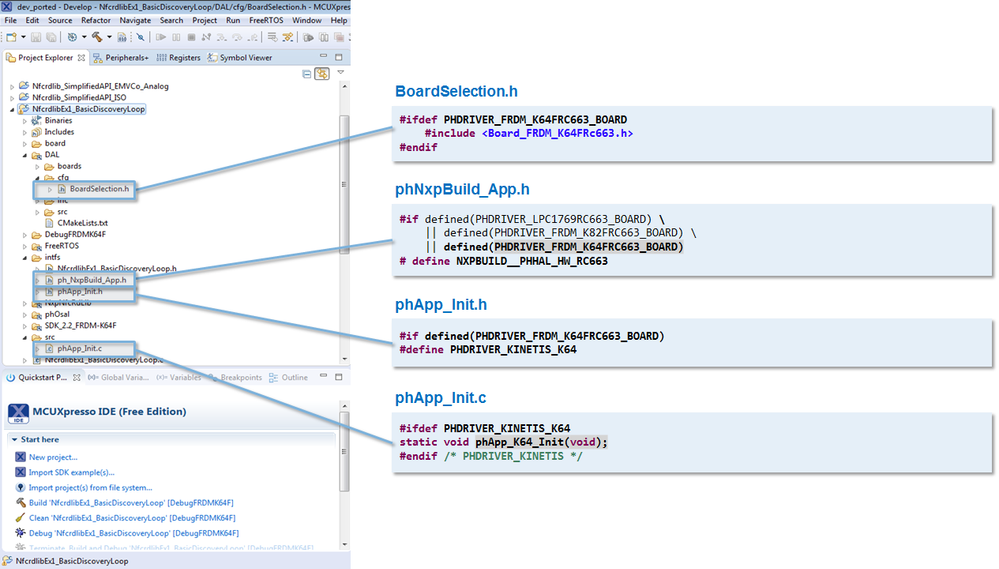
Task: Minimize the Quickstart panel
Action: pyautogui.click(x=323, y=376)
